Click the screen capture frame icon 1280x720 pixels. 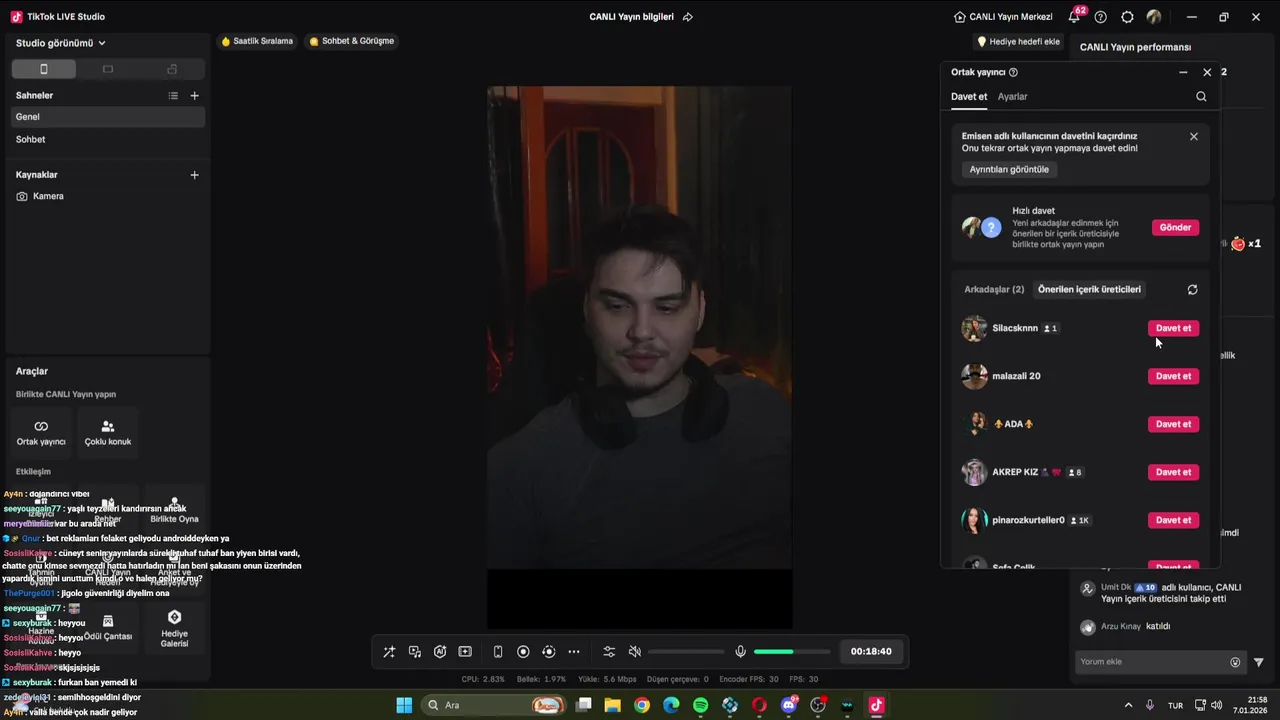coord(465,652)
